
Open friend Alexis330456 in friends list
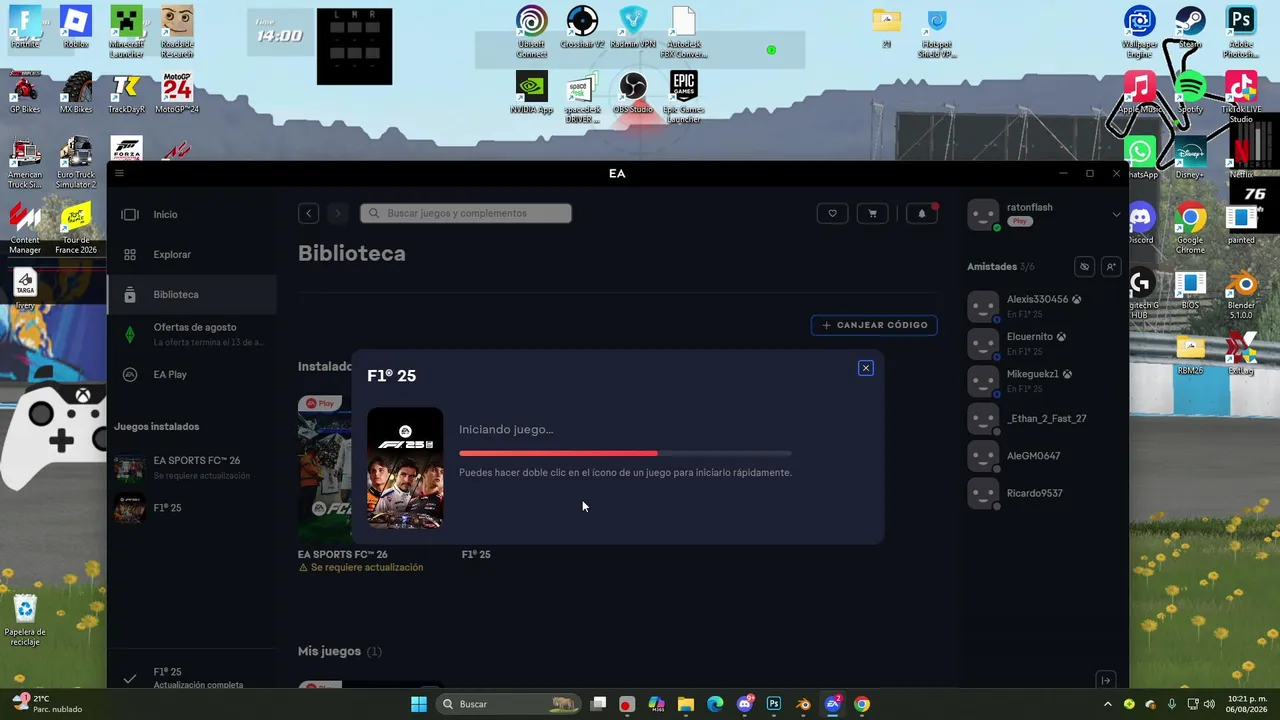coord(1044,306)
